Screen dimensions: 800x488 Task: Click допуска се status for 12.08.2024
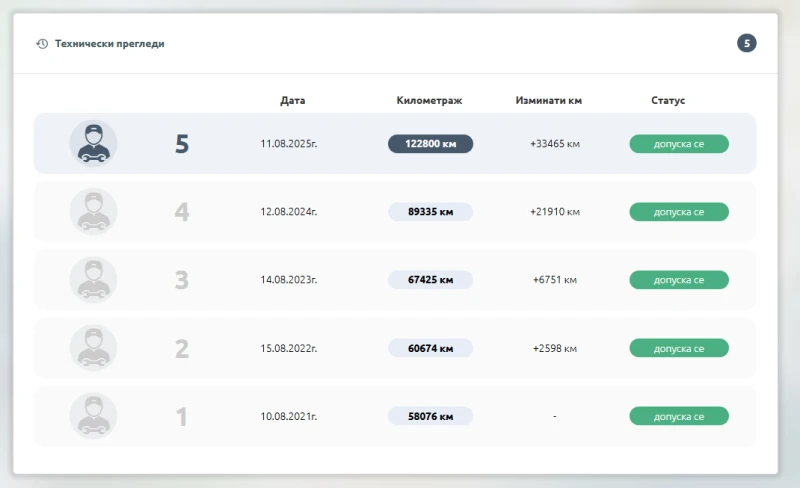(x=678, y=212)
